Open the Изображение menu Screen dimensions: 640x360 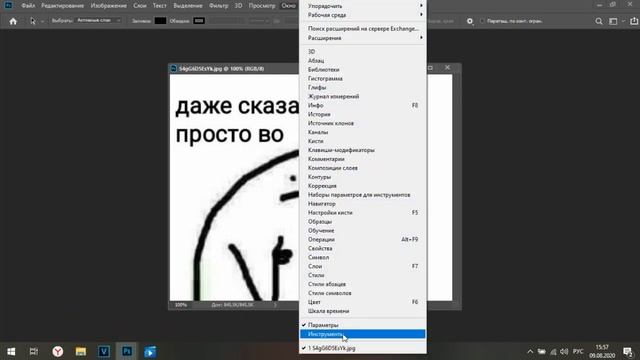coord(109,6)
